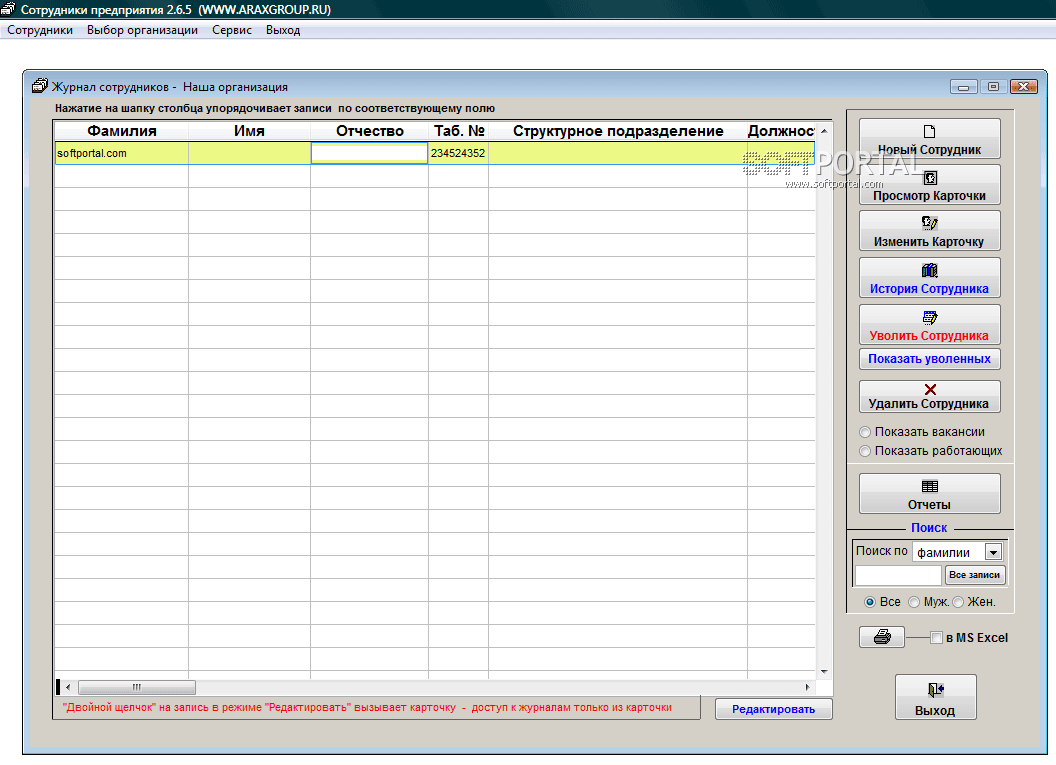Click the horizontal scrollbar right arrow
1056x765 pixels.
click(x=807, y=688)
